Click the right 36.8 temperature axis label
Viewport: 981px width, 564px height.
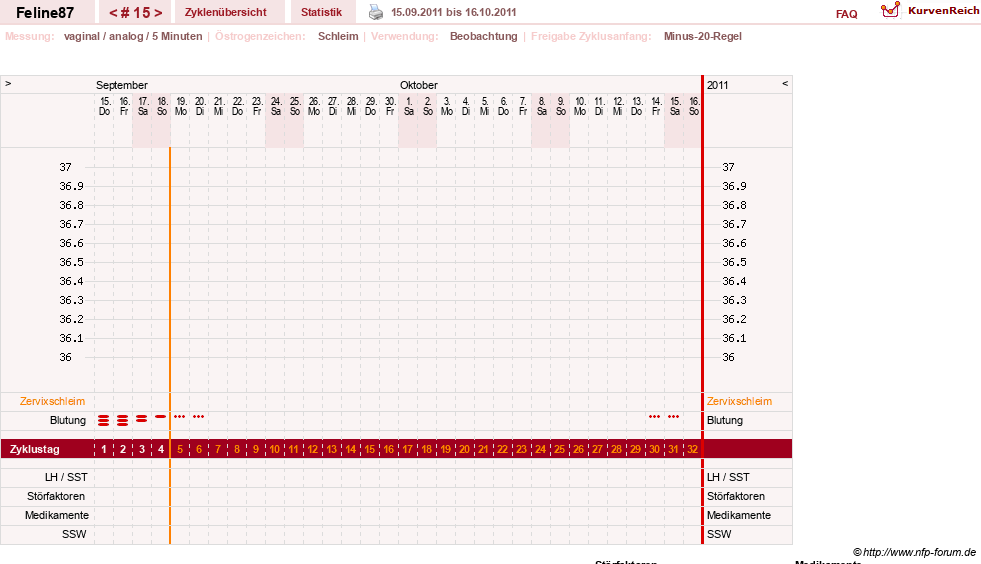pyautogui.click(x=734, y=205)
